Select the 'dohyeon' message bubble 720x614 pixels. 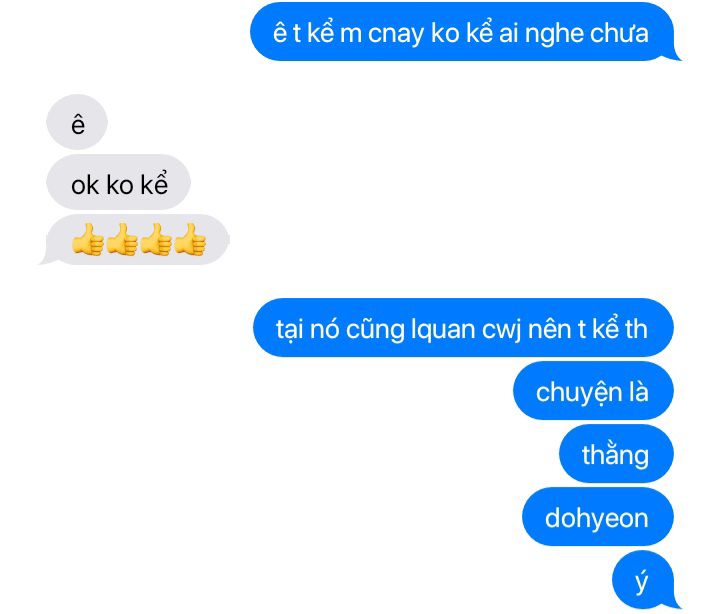point(598,517)
